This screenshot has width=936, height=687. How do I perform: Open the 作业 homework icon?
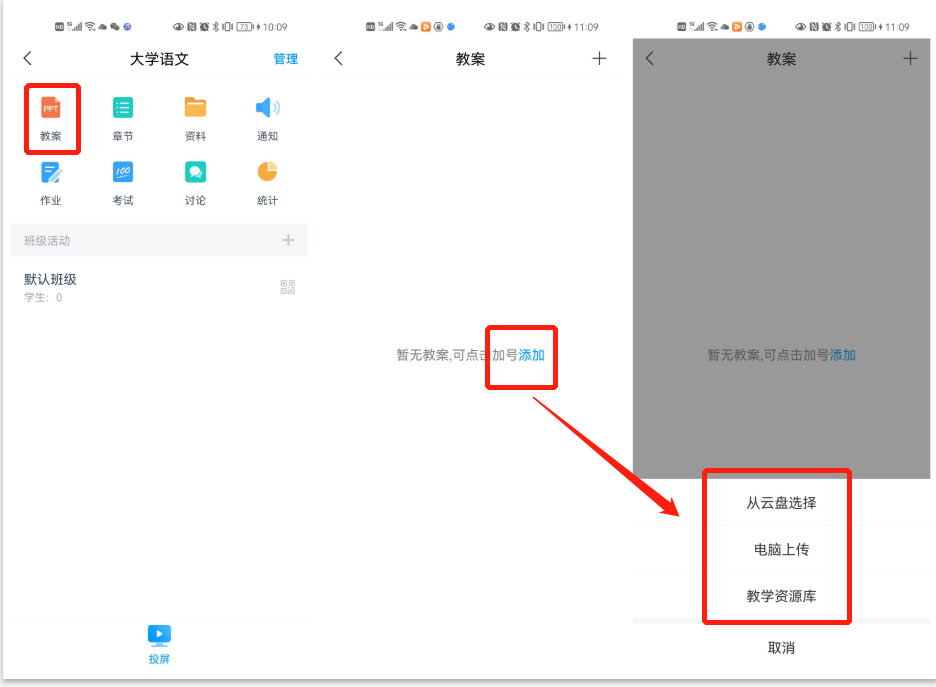51,172
